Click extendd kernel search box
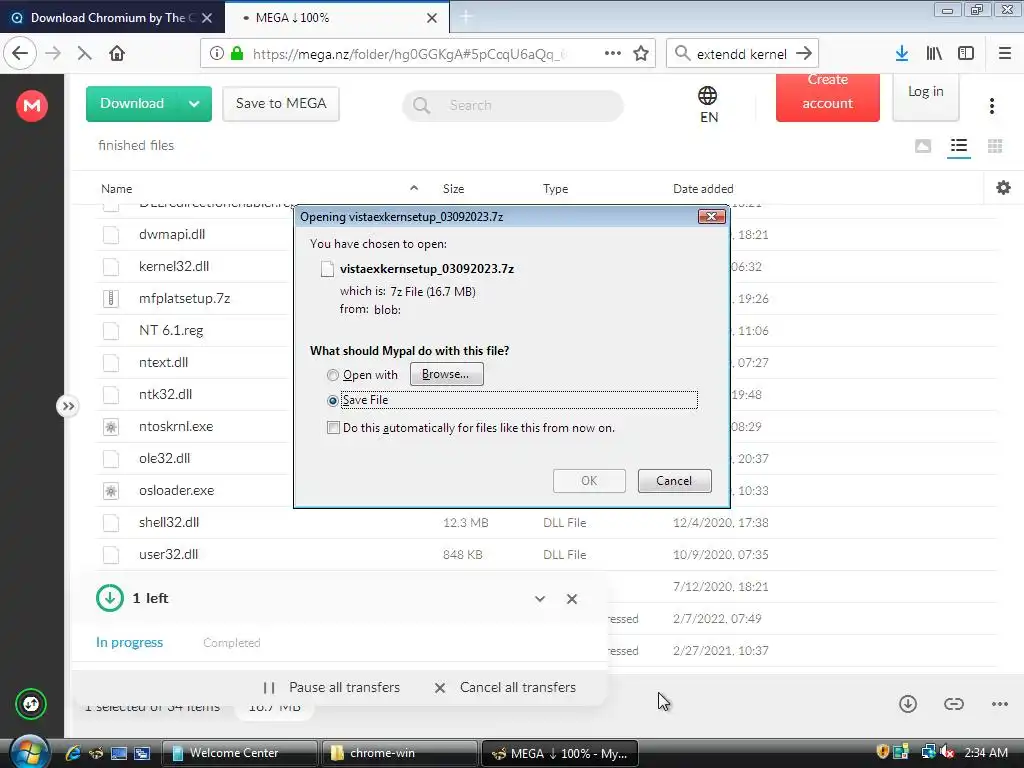The width and height of the screenshot is (1024, 768). tap(741, 54)
